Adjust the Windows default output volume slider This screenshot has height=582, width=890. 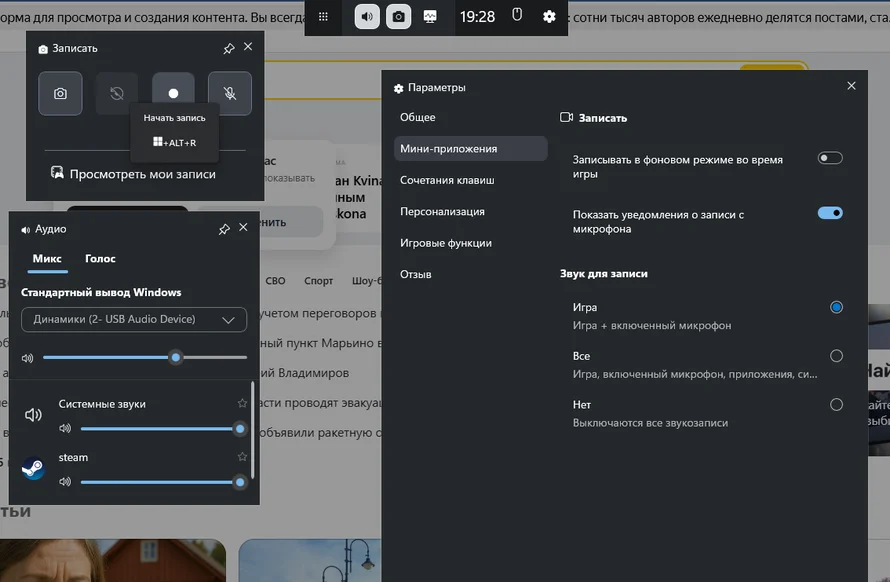[x=176, y=357]
